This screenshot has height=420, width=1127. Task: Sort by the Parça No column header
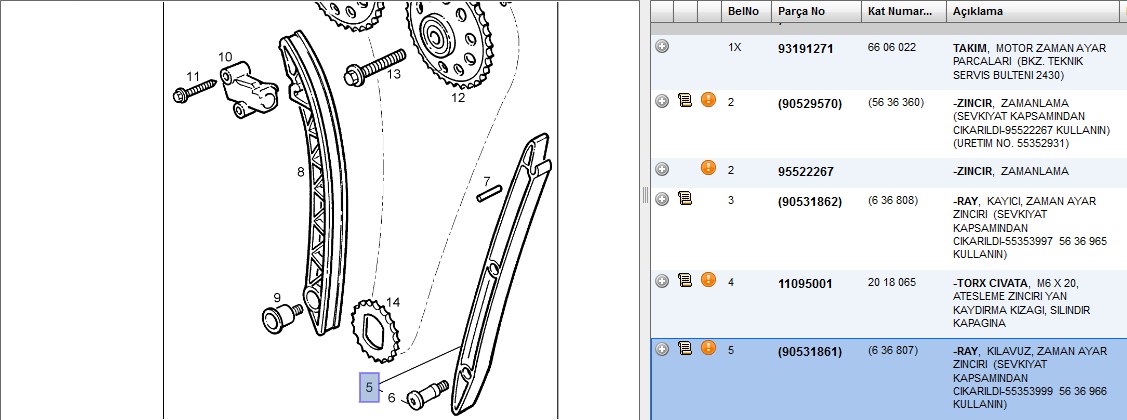pyautogui.click(x=816, y=12)
